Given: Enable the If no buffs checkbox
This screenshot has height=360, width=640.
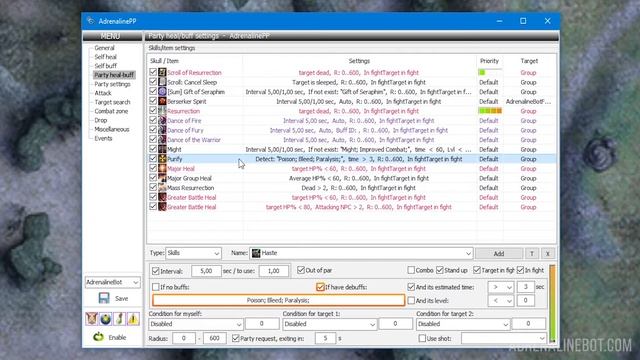Looking at the screenshot, I should point(156,287).
